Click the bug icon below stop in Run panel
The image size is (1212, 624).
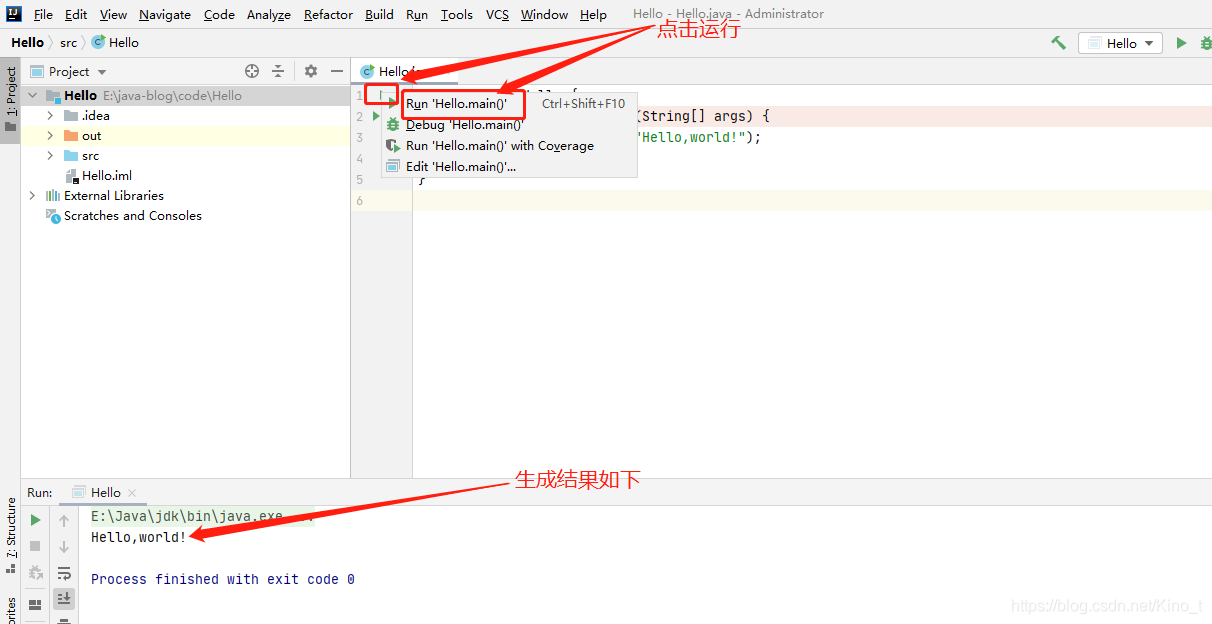coord(35,572)
